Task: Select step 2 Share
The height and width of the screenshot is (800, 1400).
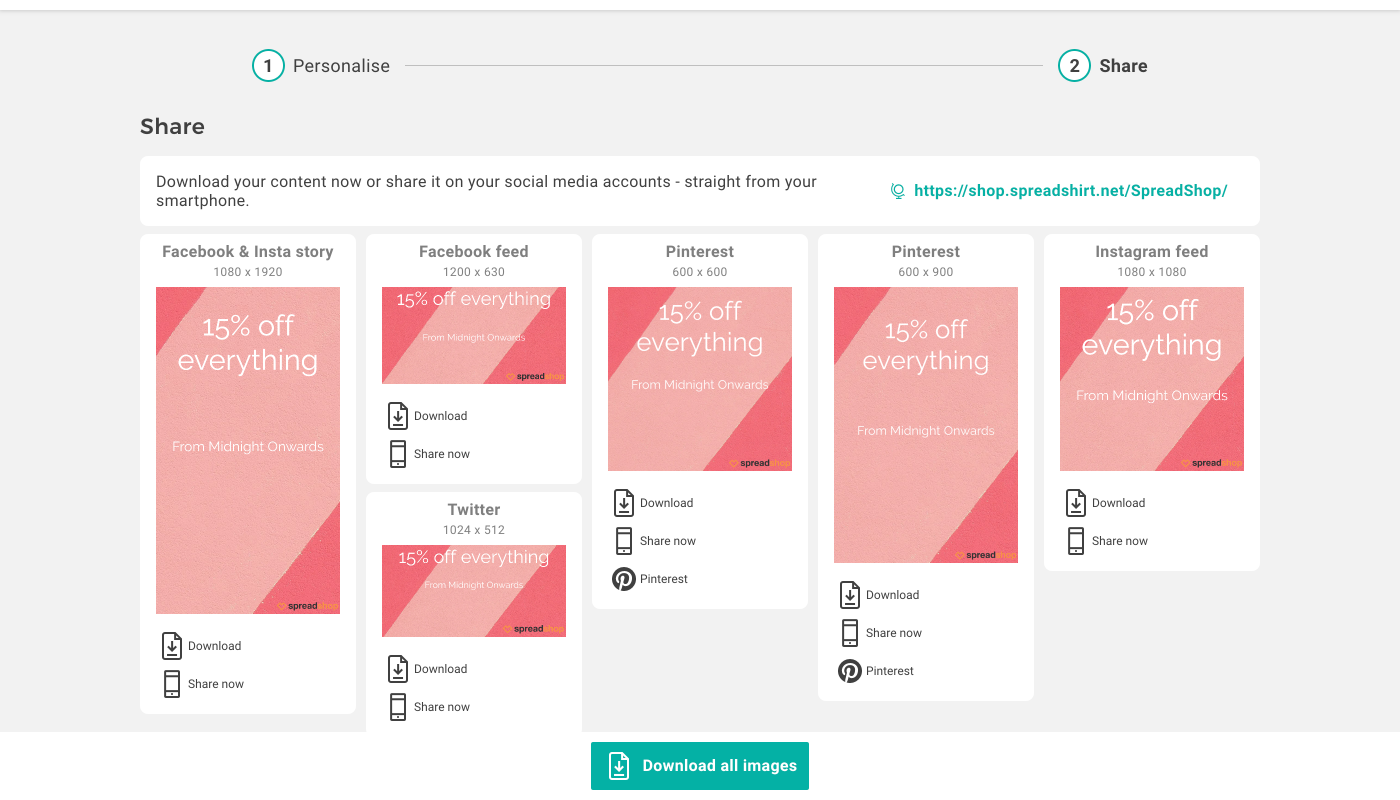Action: point(1103,66)
